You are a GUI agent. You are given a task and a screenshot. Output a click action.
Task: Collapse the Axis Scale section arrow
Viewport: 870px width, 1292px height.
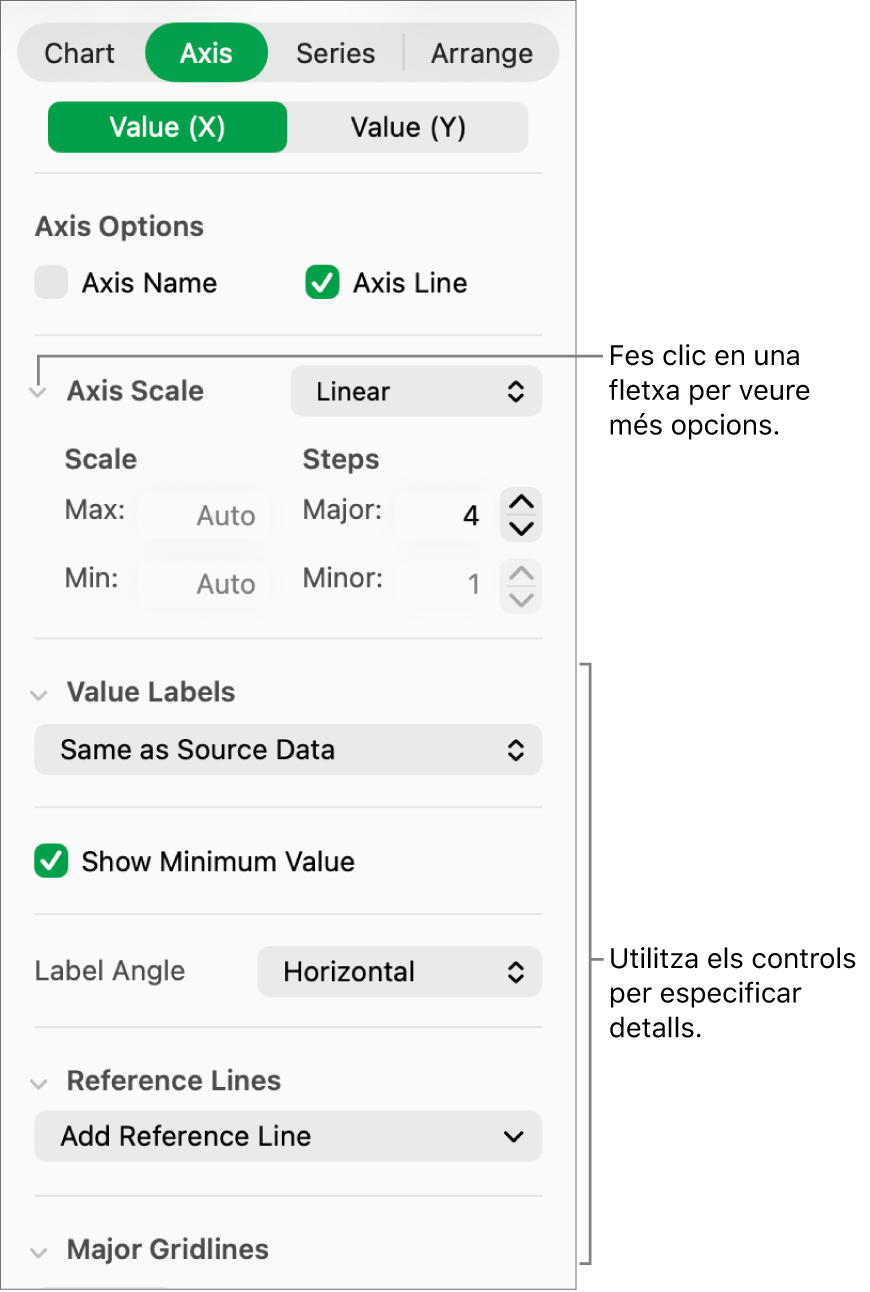[x=38, y=392]
